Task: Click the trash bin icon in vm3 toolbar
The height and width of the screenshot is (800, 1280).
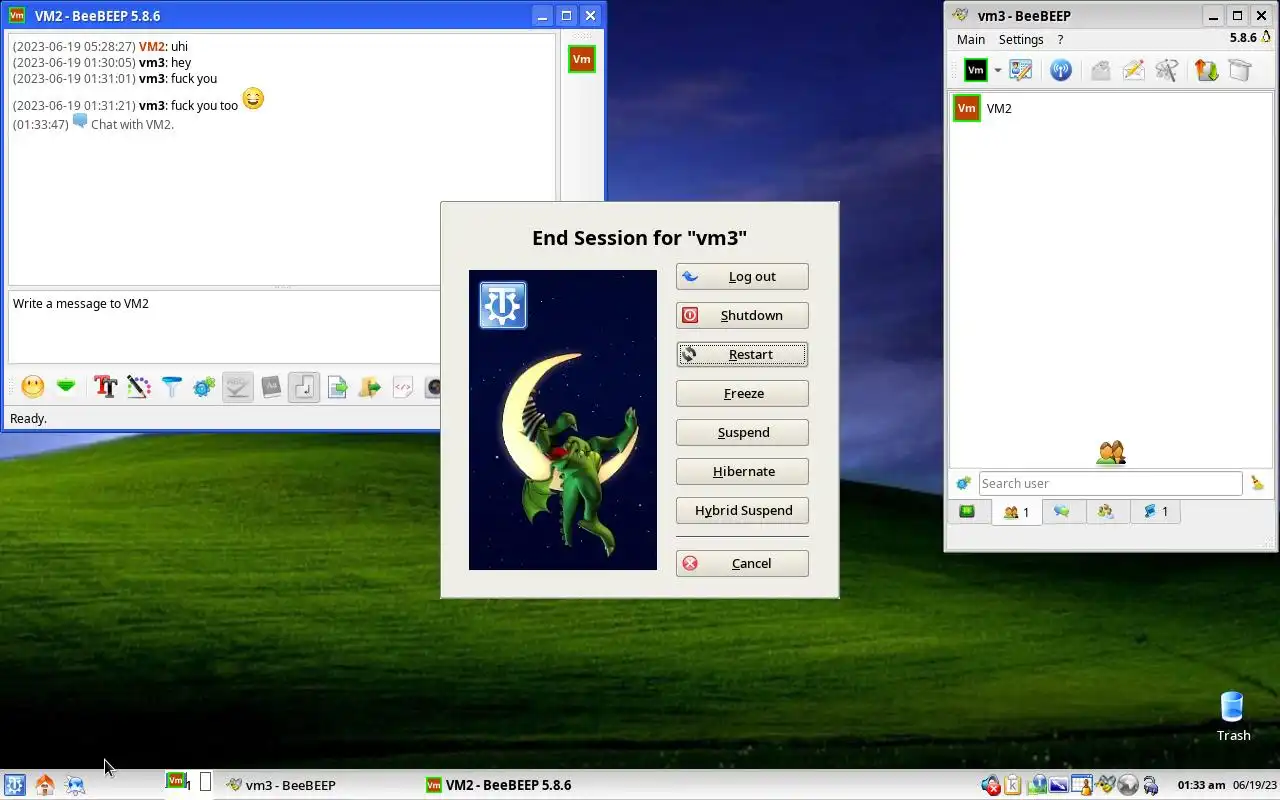Action: [x=1240, y=70]
